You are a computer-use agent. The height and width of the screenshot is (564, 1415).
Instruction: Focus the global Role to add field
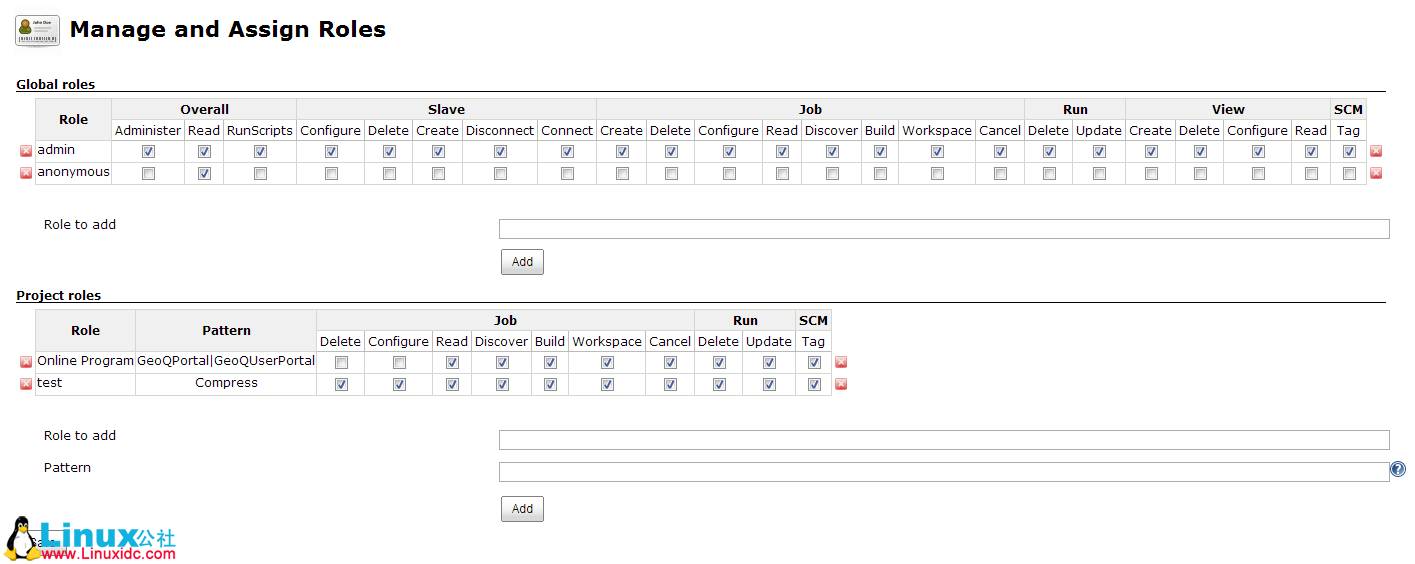[944, 230]
